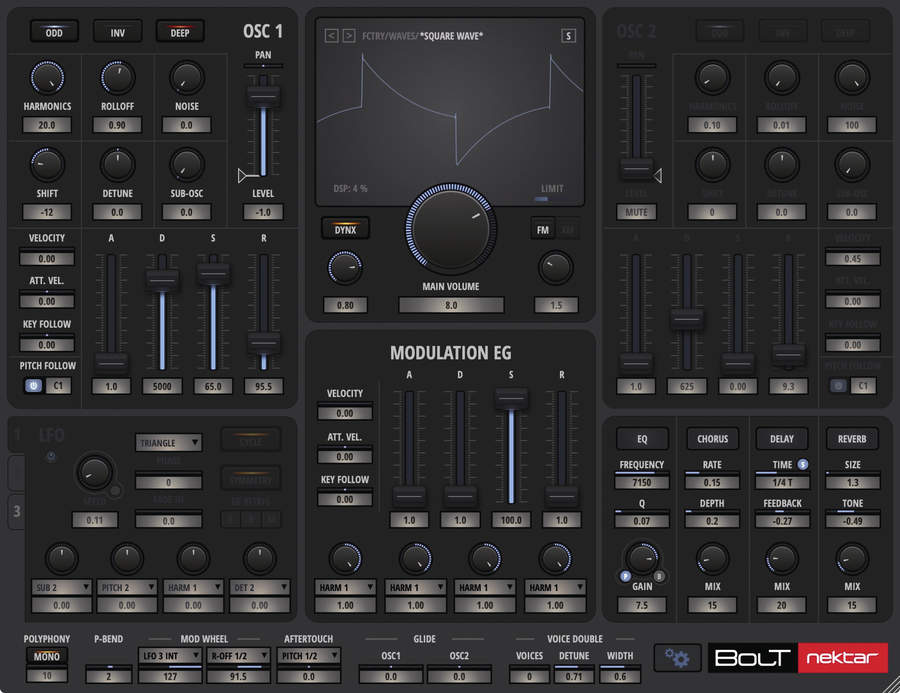Open the R-OFF 1/2 mod wheel dropdown
Image resolution: width=900 pixels, height=693 pixels.
[238, 656]
